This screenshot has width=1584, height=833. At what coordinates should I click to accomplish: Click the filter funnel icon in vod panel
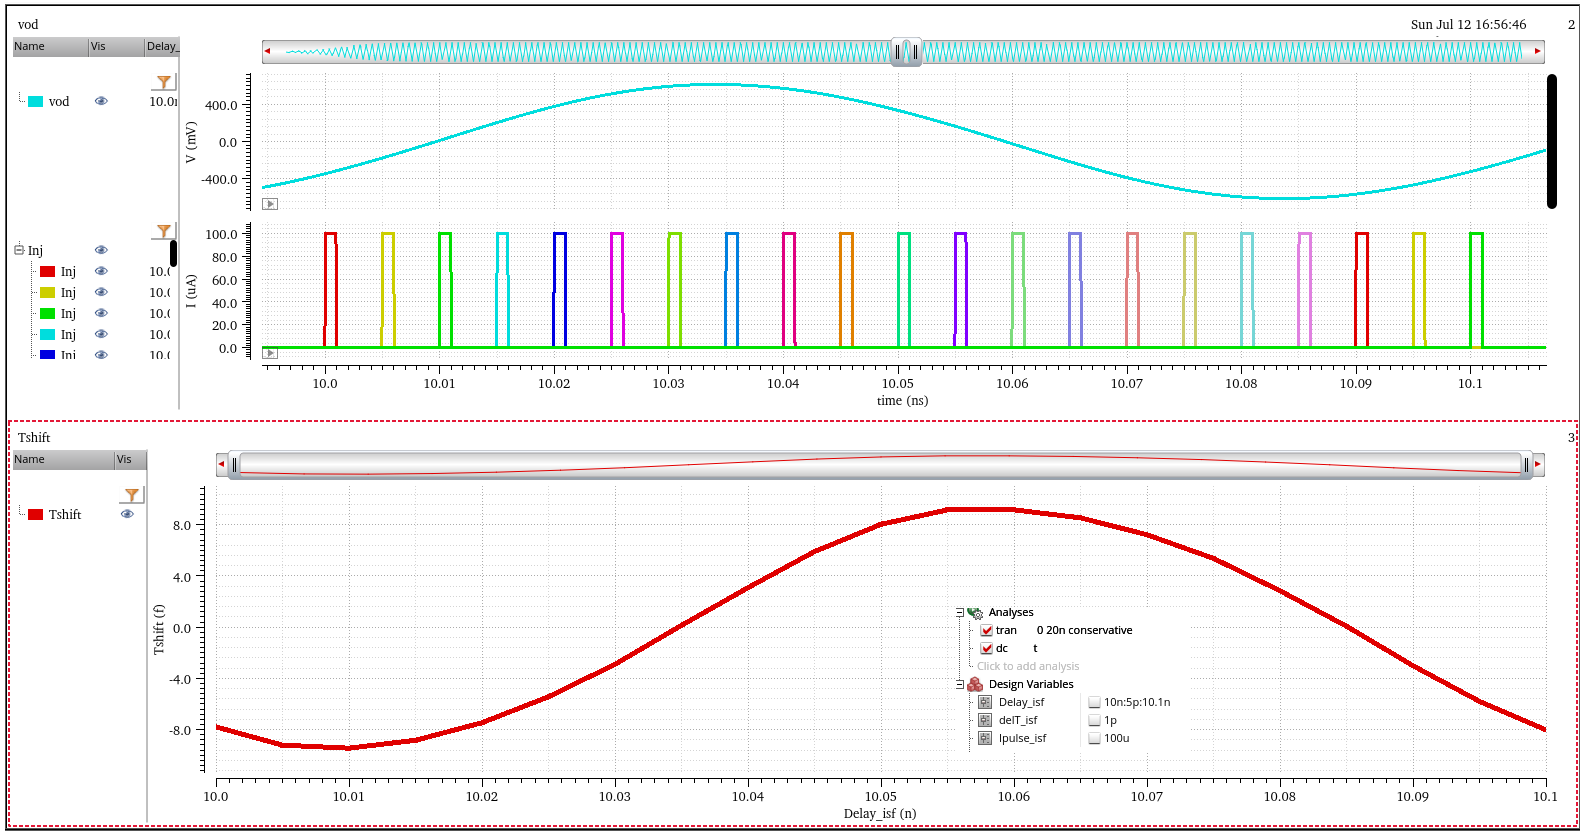click(x=164, y=82)
